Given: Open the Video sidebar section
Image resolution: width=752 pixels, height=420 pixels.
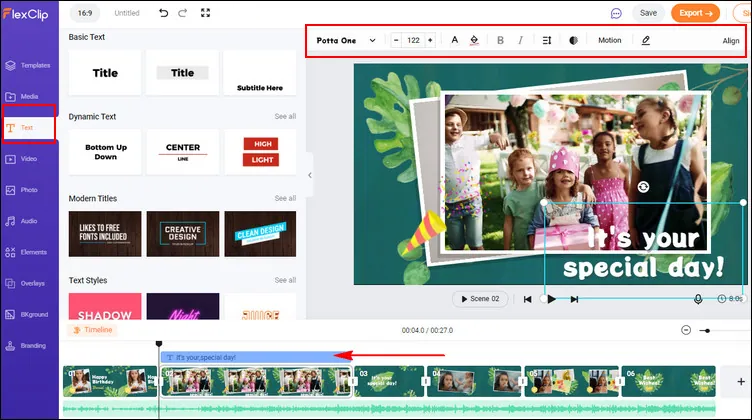Looking at the screenshot, I should (x=22, y=159).
